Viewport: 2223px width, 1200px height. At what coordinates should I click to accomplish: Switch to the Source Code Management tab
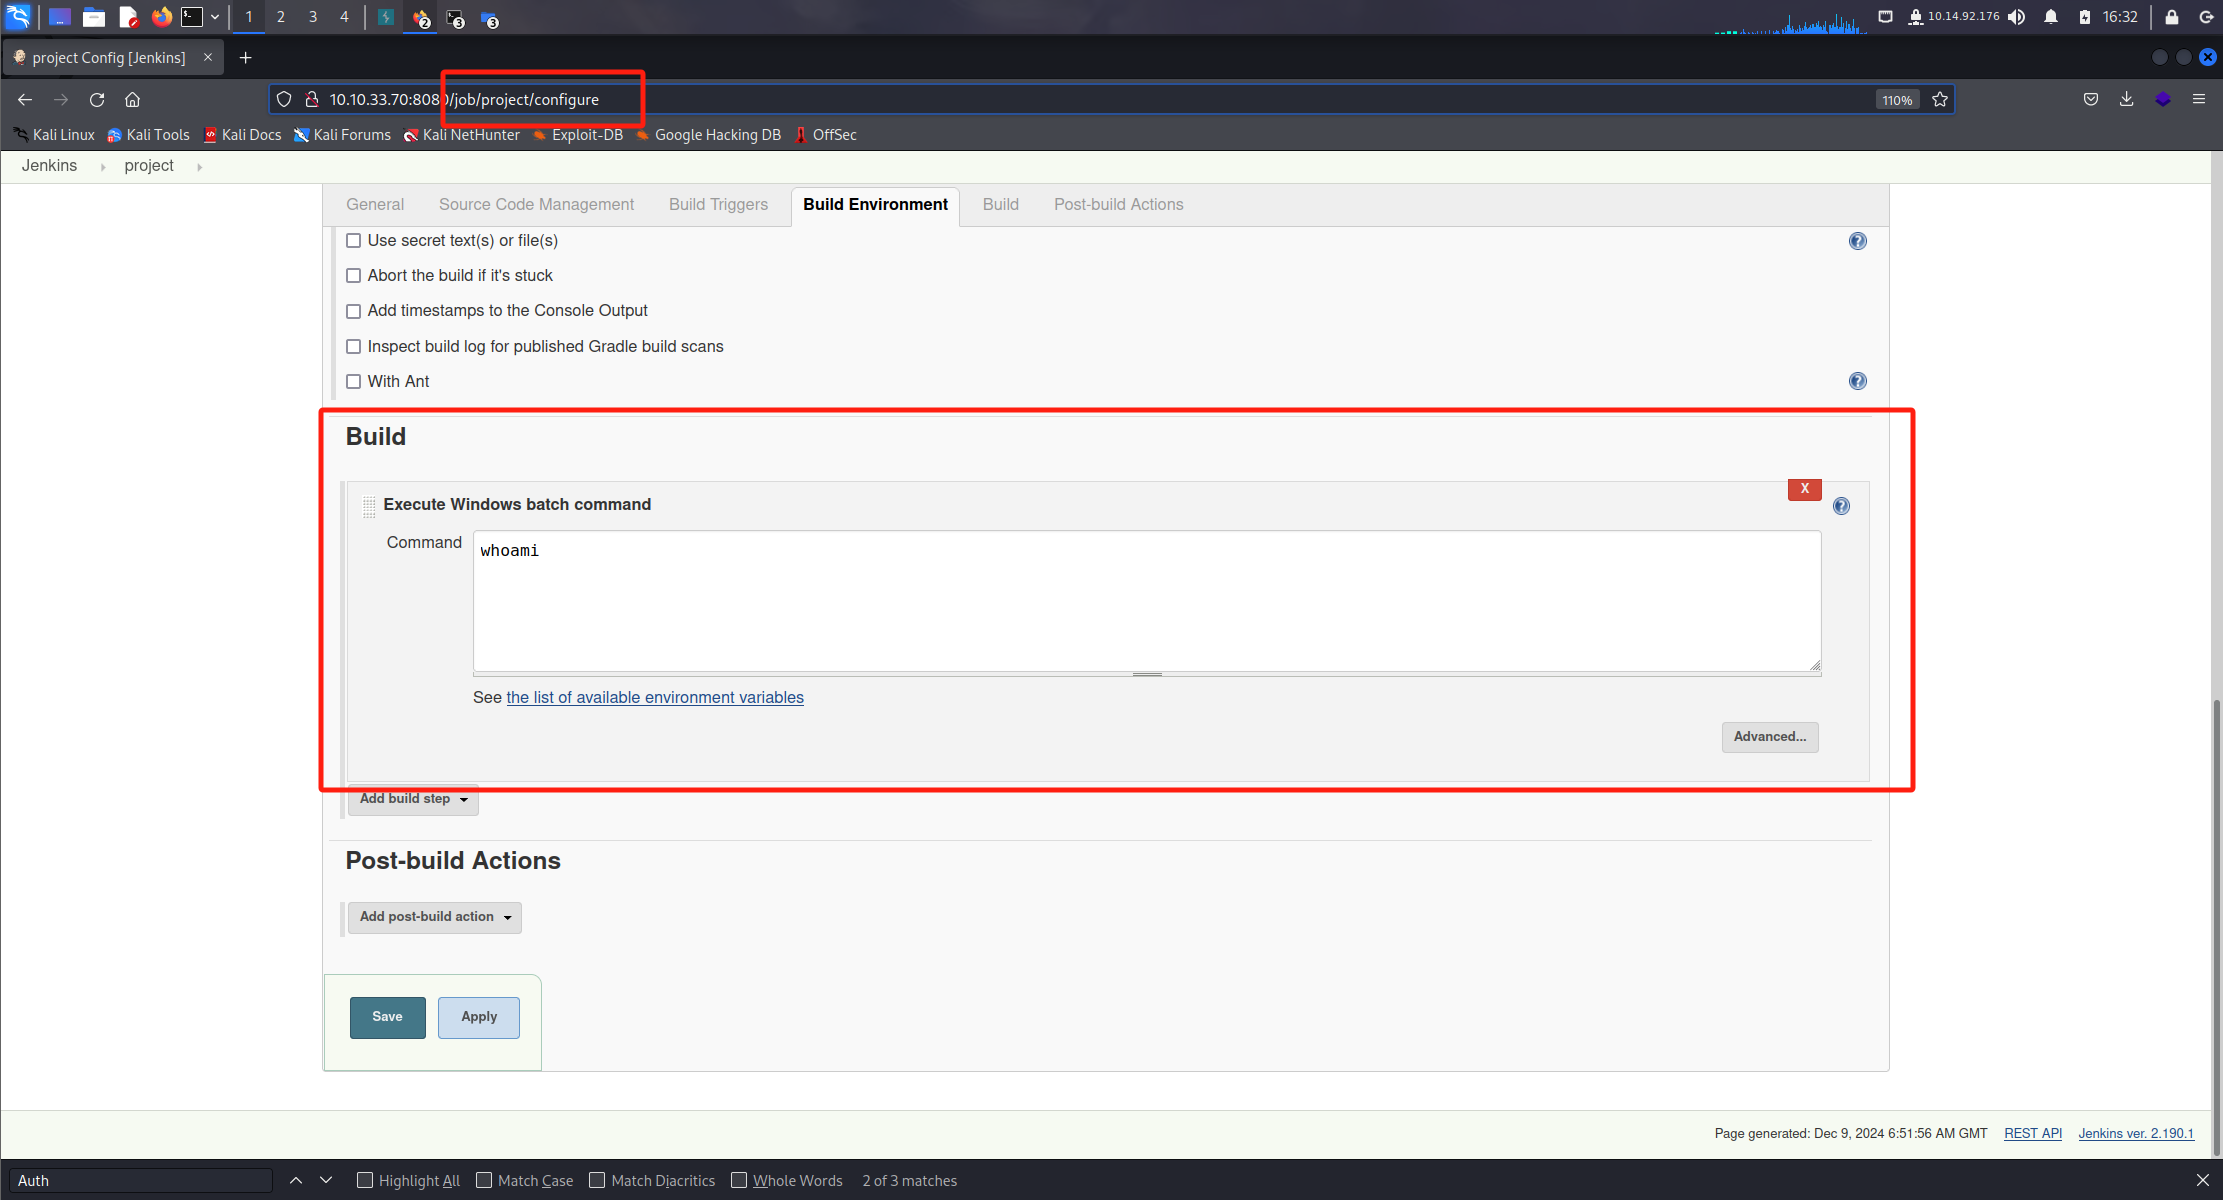click(x=536, y=205)
